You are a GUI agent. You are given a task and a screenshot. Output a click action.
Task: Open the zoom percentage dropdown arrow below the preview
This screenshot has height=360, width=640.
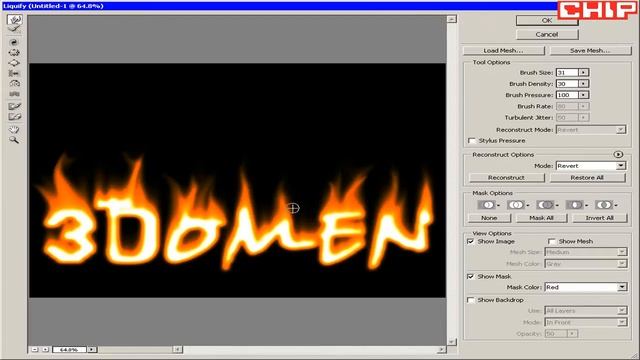coord(92,350)
